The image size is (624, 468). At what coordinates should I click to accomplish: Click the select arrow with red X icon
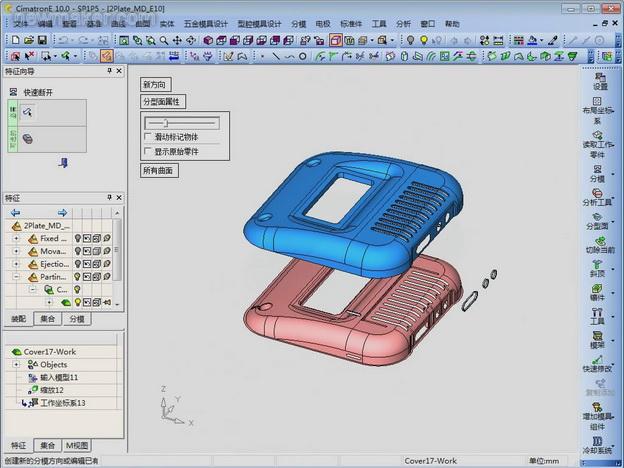(x=30, y=56)
